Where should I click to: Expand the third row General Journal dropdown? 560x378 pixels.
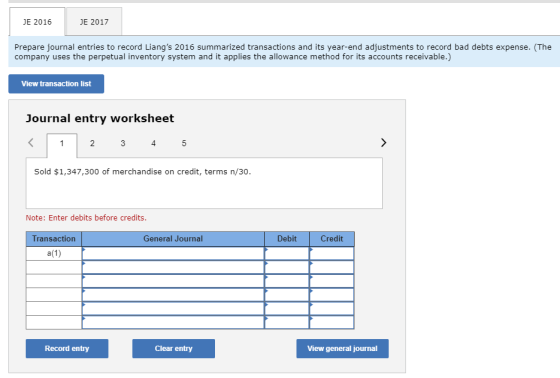click(173, 281)
